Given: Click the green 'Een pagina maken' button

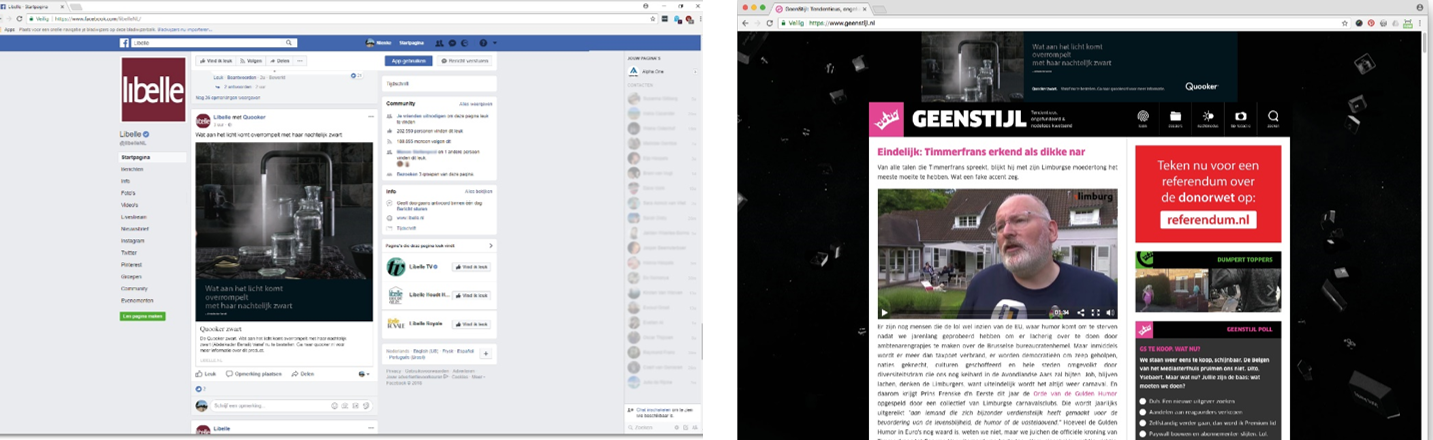Looking at the screenshot, I should 142,316.
